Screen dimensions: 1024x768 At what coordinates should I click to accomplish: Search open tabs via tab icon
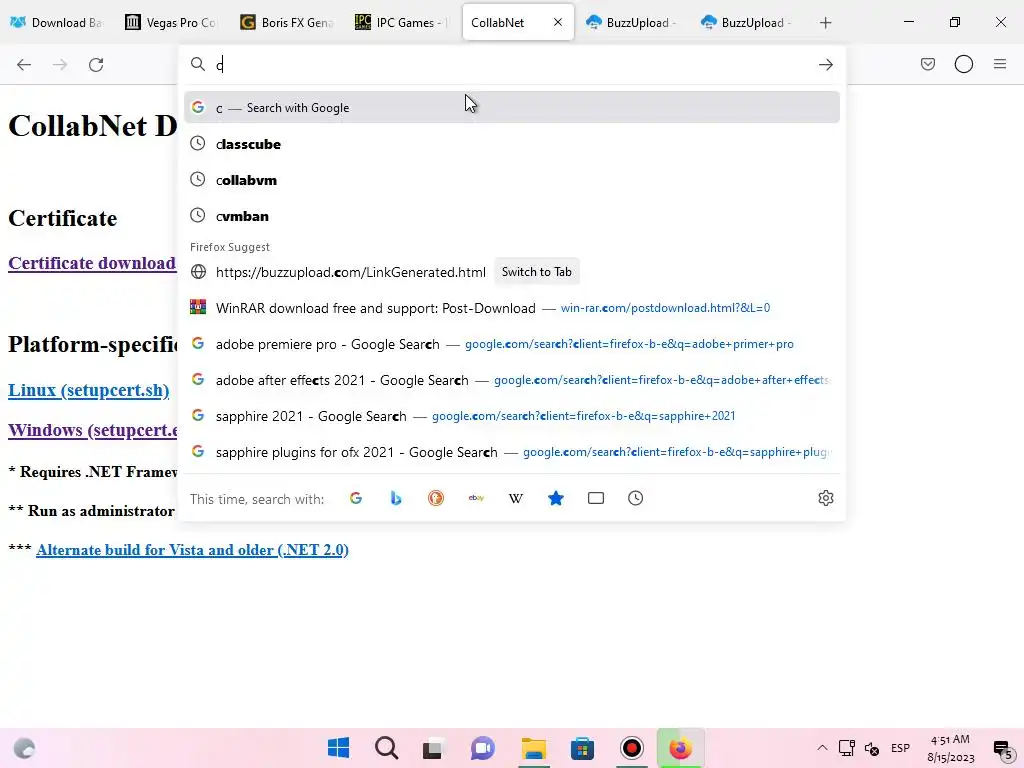coord(596,498)
